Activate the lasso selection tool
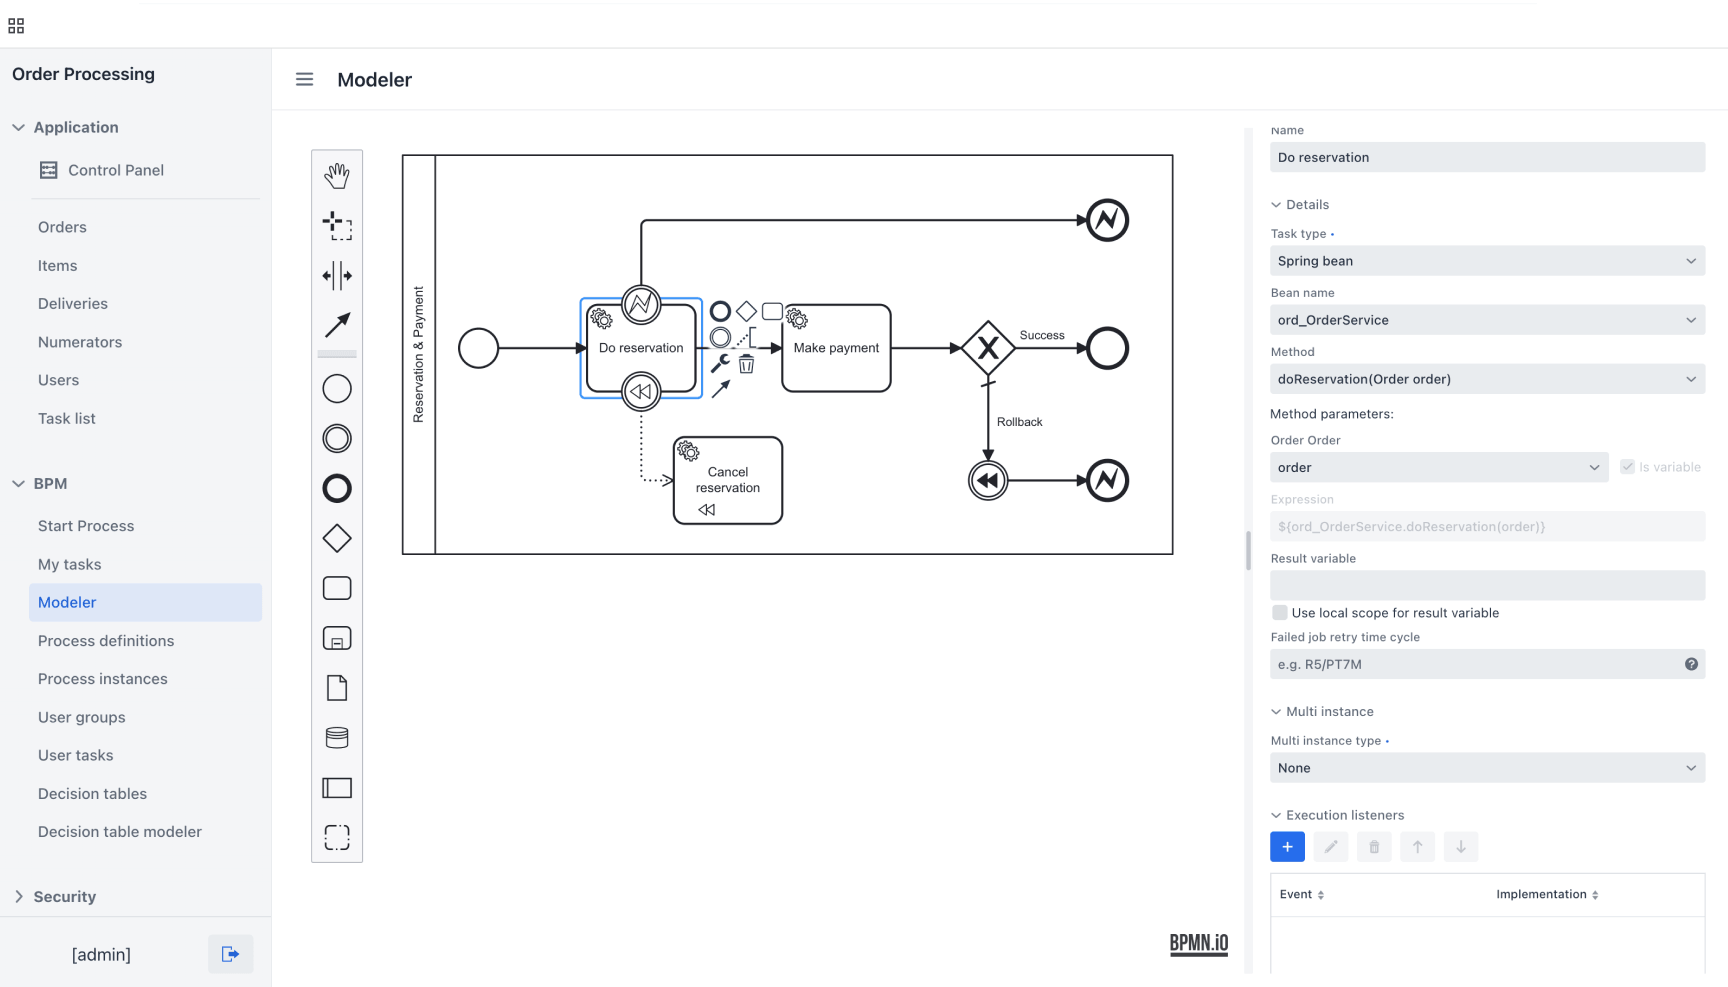 (337, 225)
